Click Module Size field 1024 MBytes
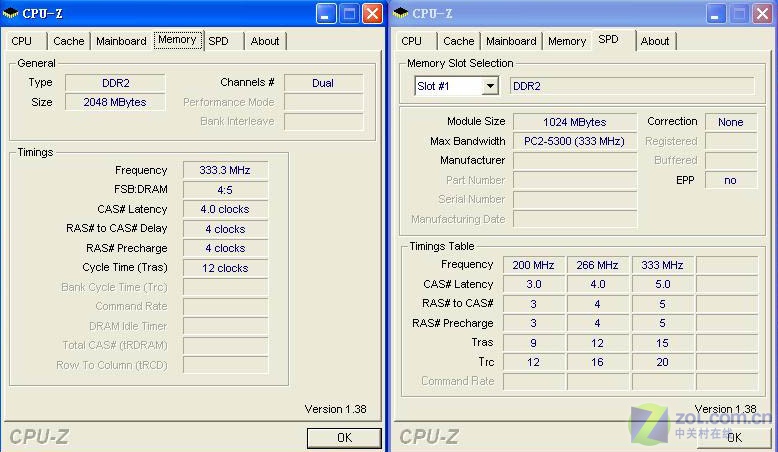Image resolution: width=778 pixels, height=452 pixels. (x=575, y=122)
